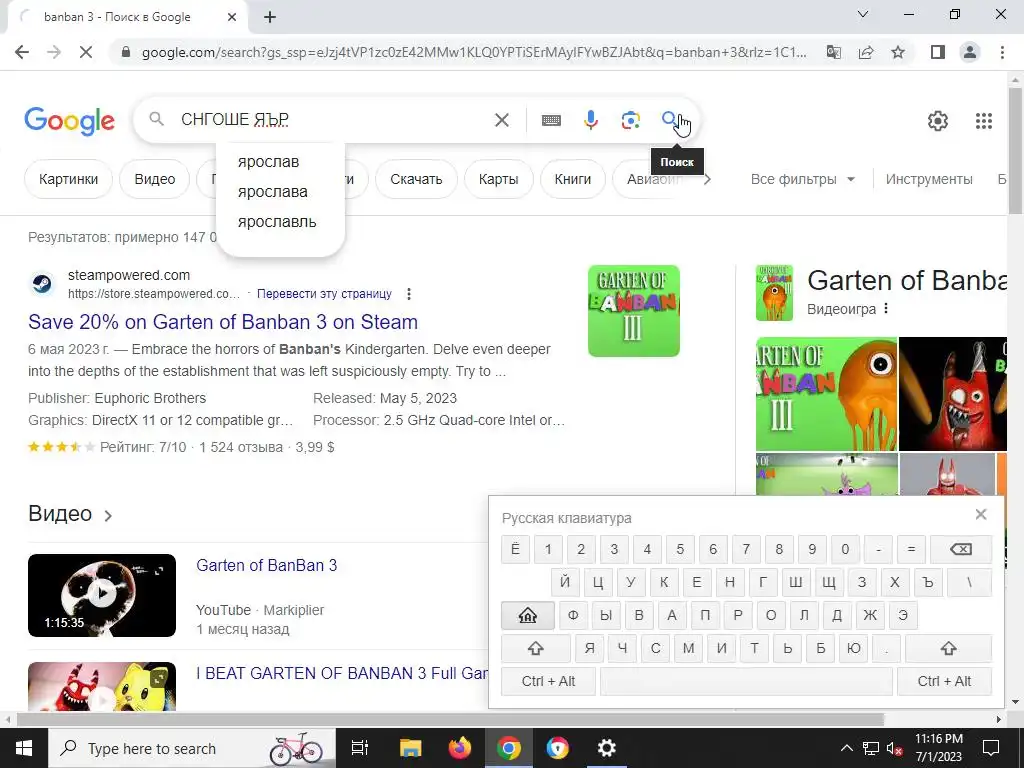Tap the Й key on virtual keyboard

tap(565, 582)
